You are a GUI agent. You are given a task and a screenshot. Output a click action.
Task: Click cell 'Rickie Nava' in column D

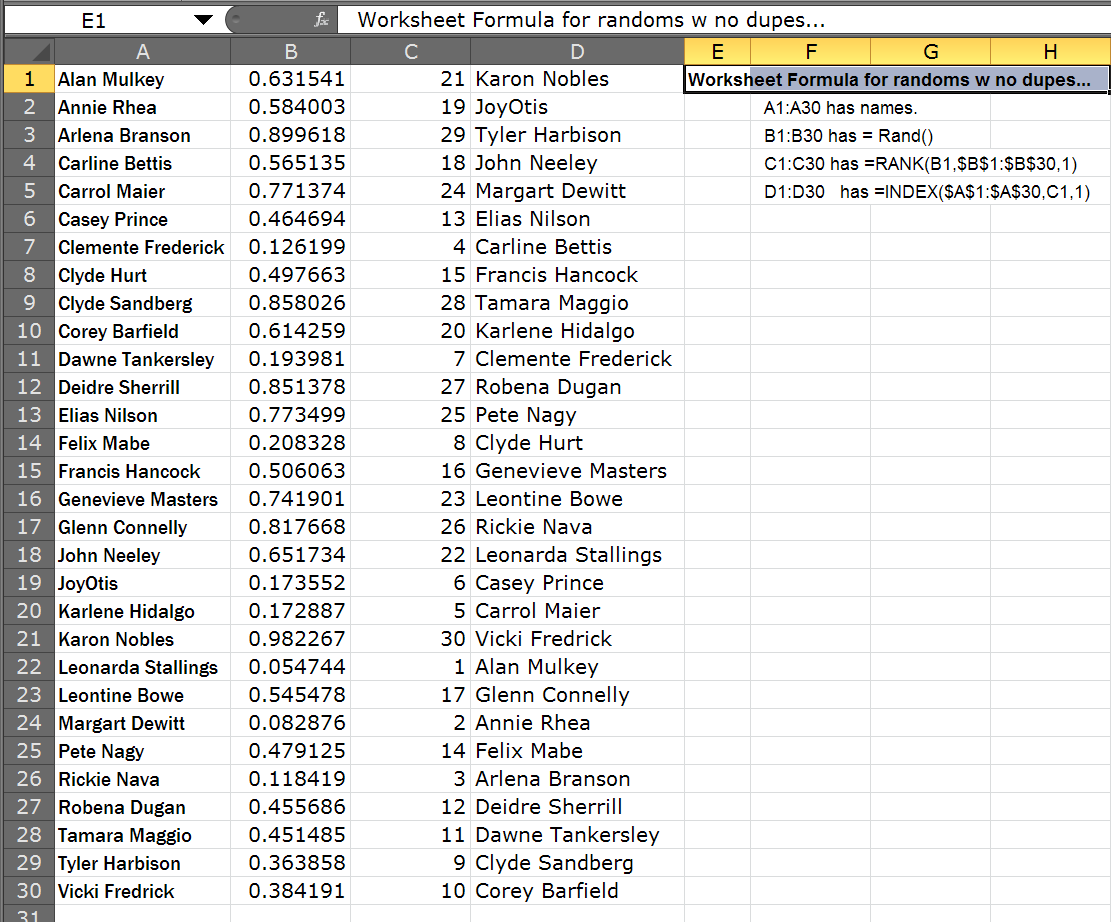pos(577,527)
